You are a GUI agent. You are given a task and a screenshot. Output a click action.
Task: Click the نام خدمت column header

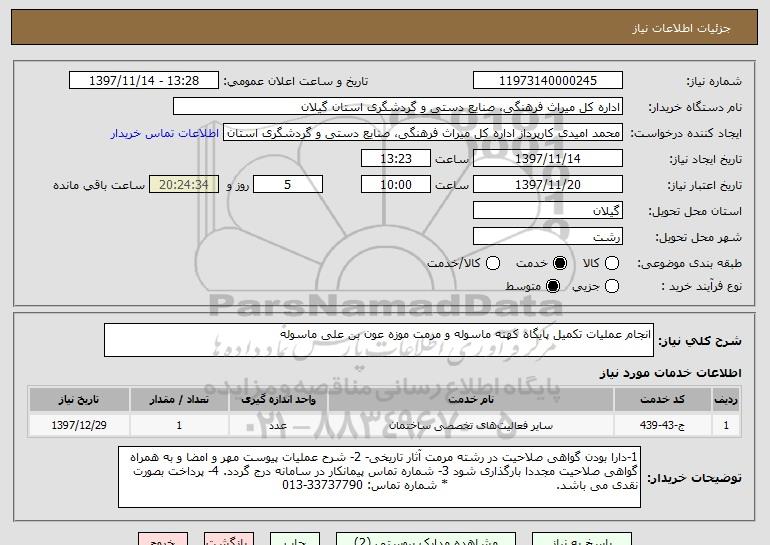click(470, 400)
